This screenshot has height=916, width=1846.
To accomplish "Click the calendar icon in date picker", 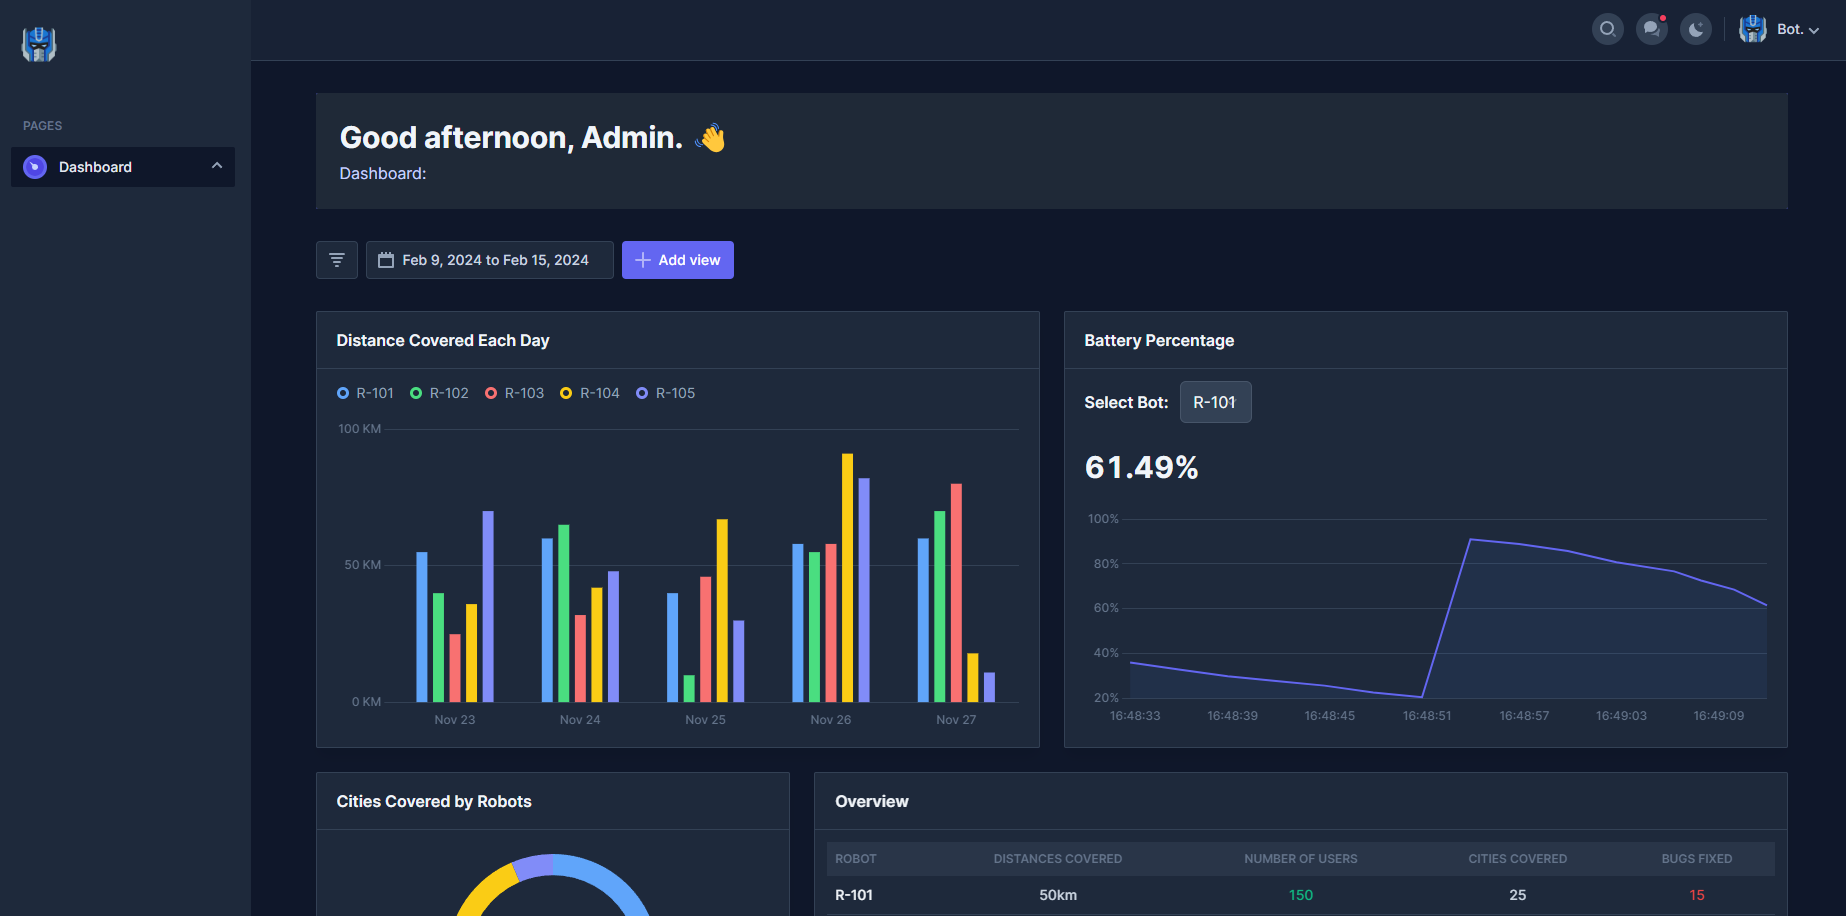I will [386, 260].
